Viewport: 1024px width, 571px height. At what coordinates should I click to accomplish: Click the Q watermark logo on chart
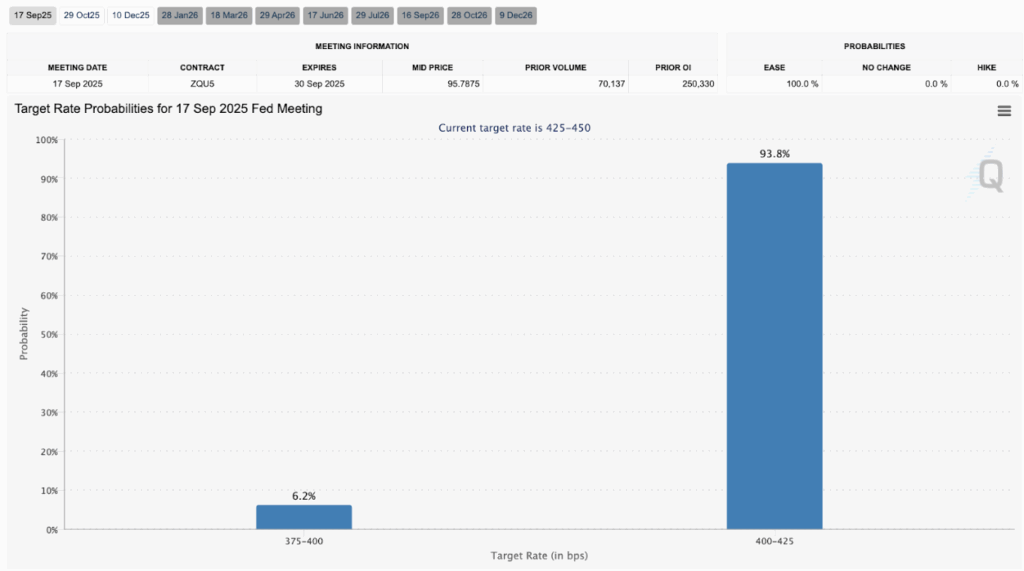[990, 176]
